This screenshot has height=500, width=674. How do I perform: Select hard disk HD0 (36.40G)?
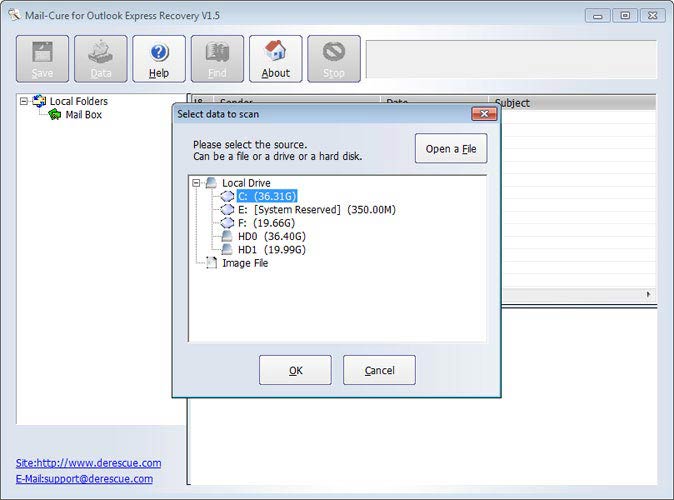[272, 236]
